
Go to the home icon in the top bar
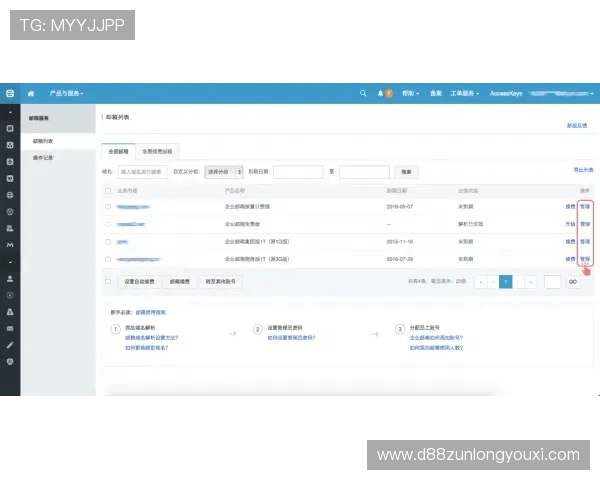pyautogui.click(x=31, y=93)
